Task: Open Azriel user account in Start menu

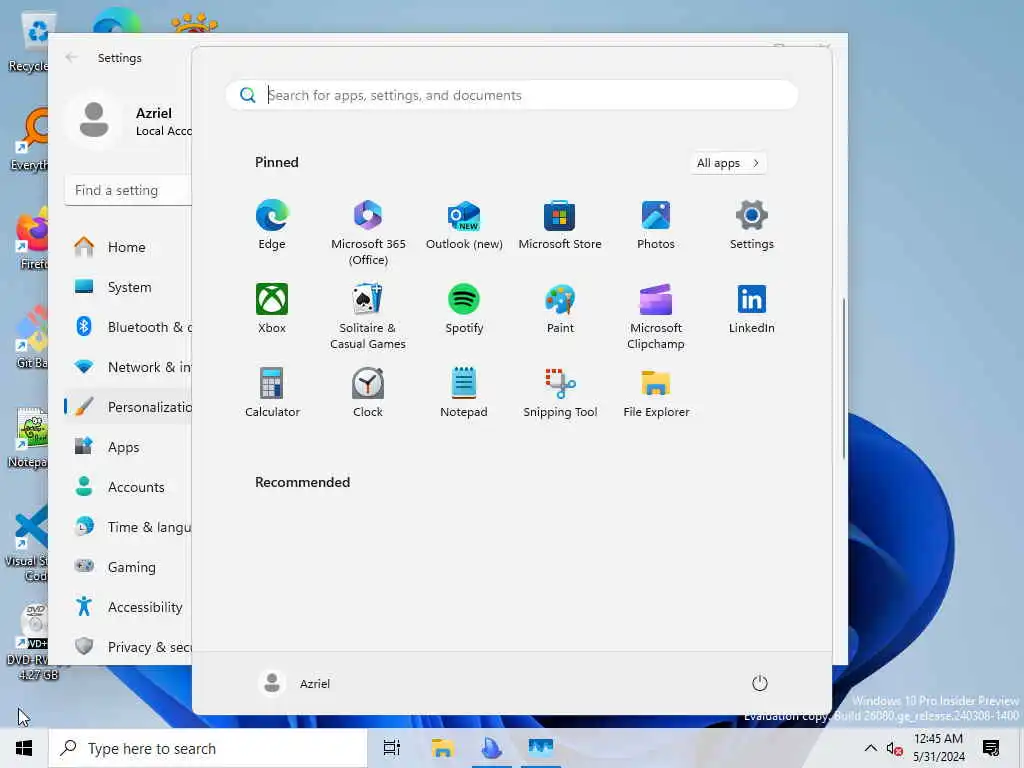Action: 295,683
